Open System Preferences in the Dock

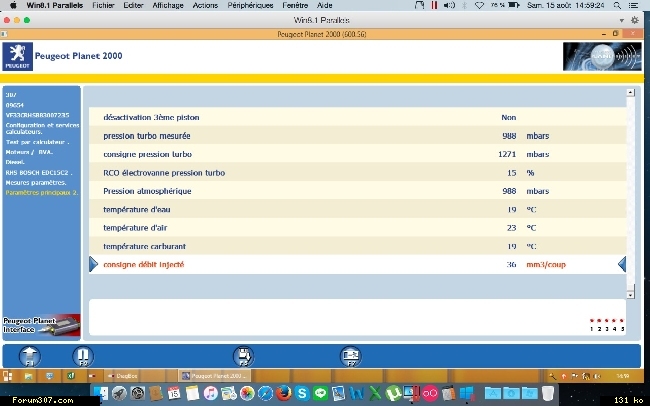click(137, 393)
